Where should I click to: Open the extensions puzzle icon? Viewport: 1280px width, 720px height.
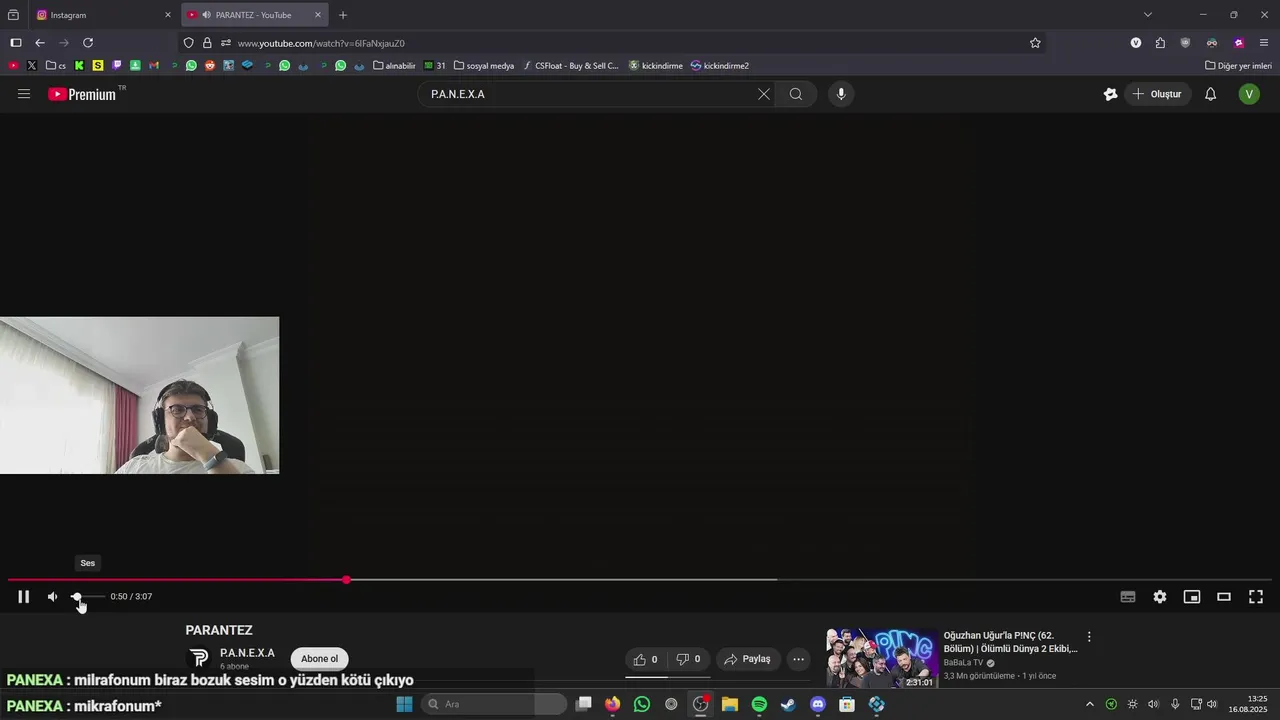click(1160, 43)
